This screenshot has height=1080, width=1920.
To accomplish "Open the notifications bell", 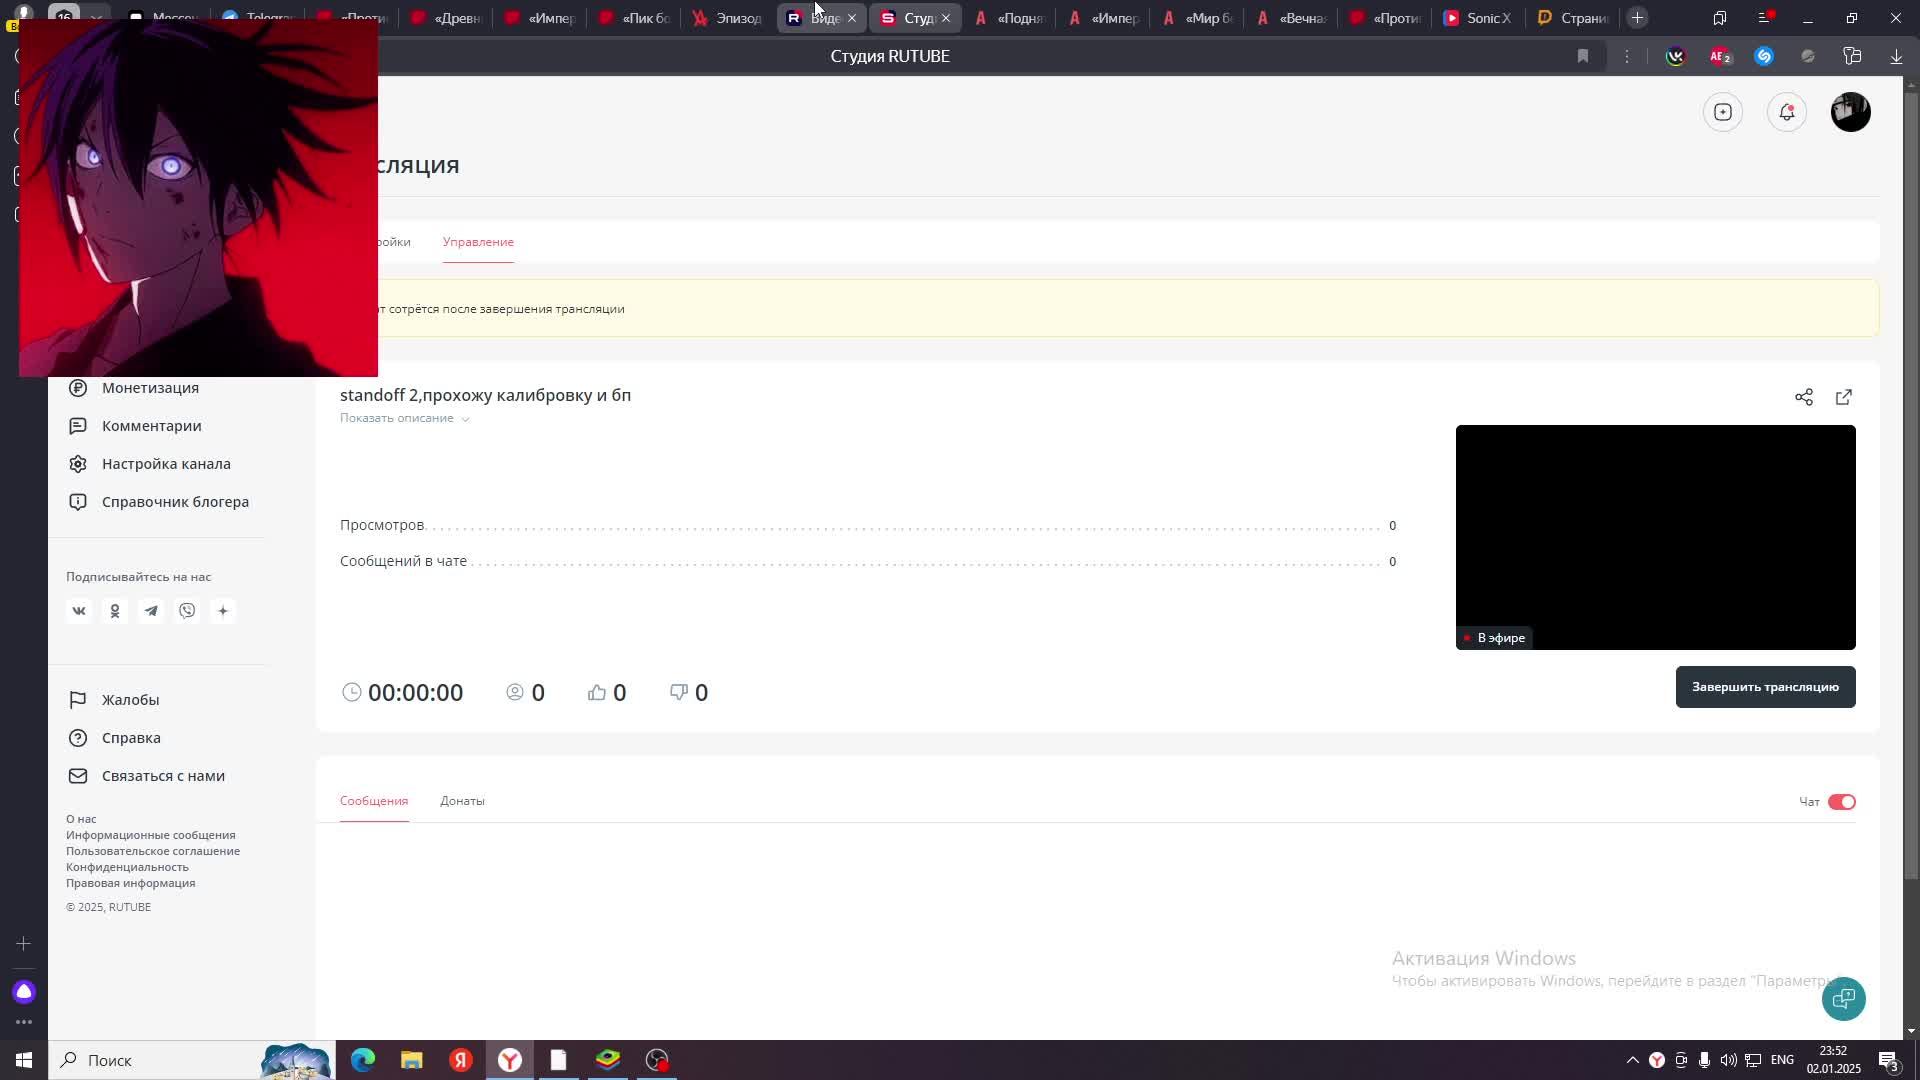I will (x=1786, y=112).
